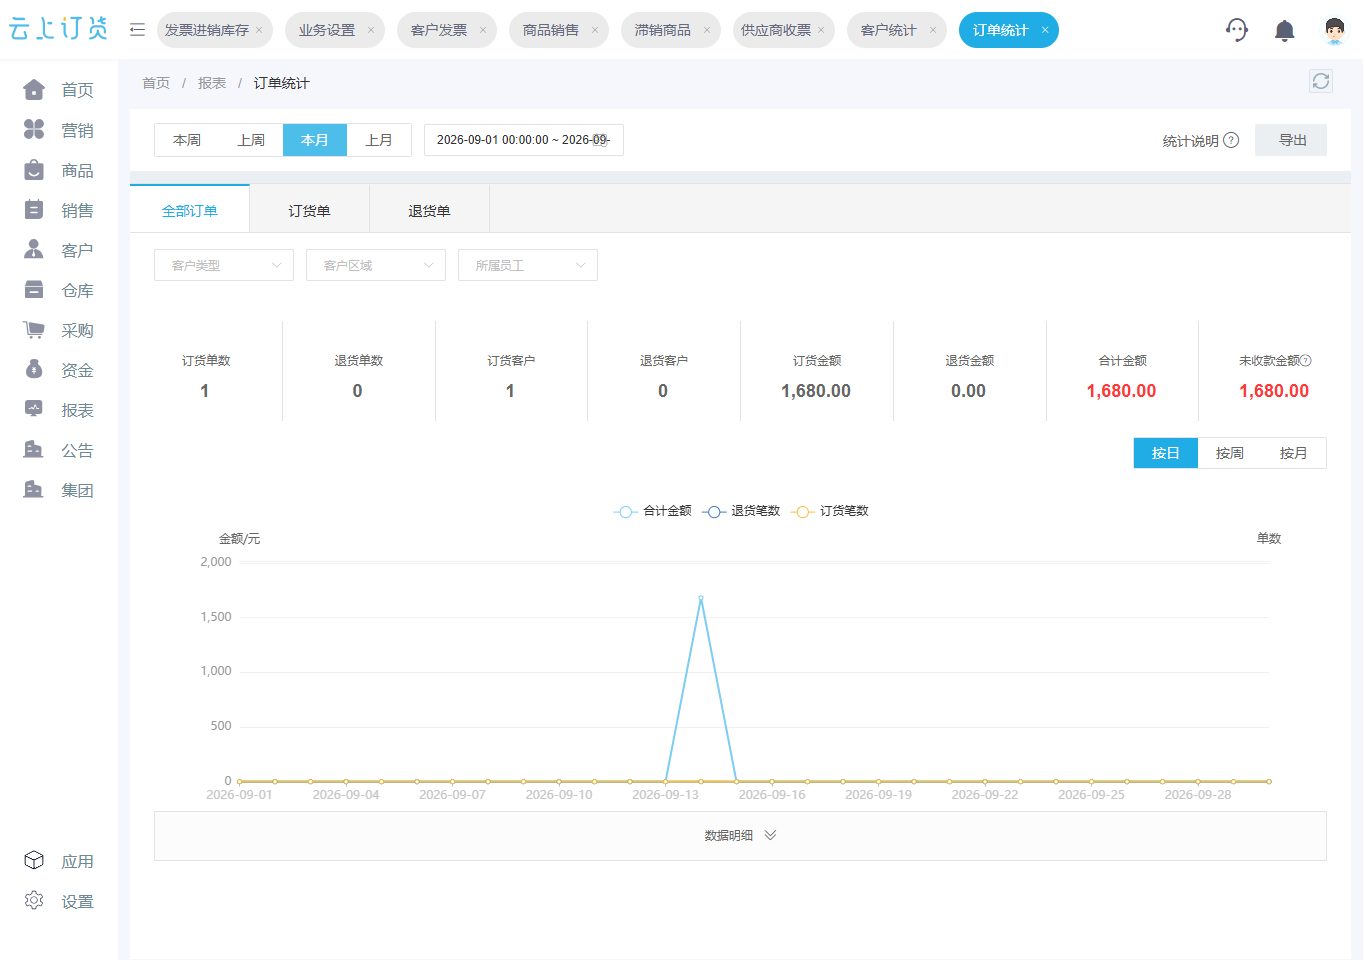Open the 客户区域 dropdown
The image size is (1365, 960).
376,265
